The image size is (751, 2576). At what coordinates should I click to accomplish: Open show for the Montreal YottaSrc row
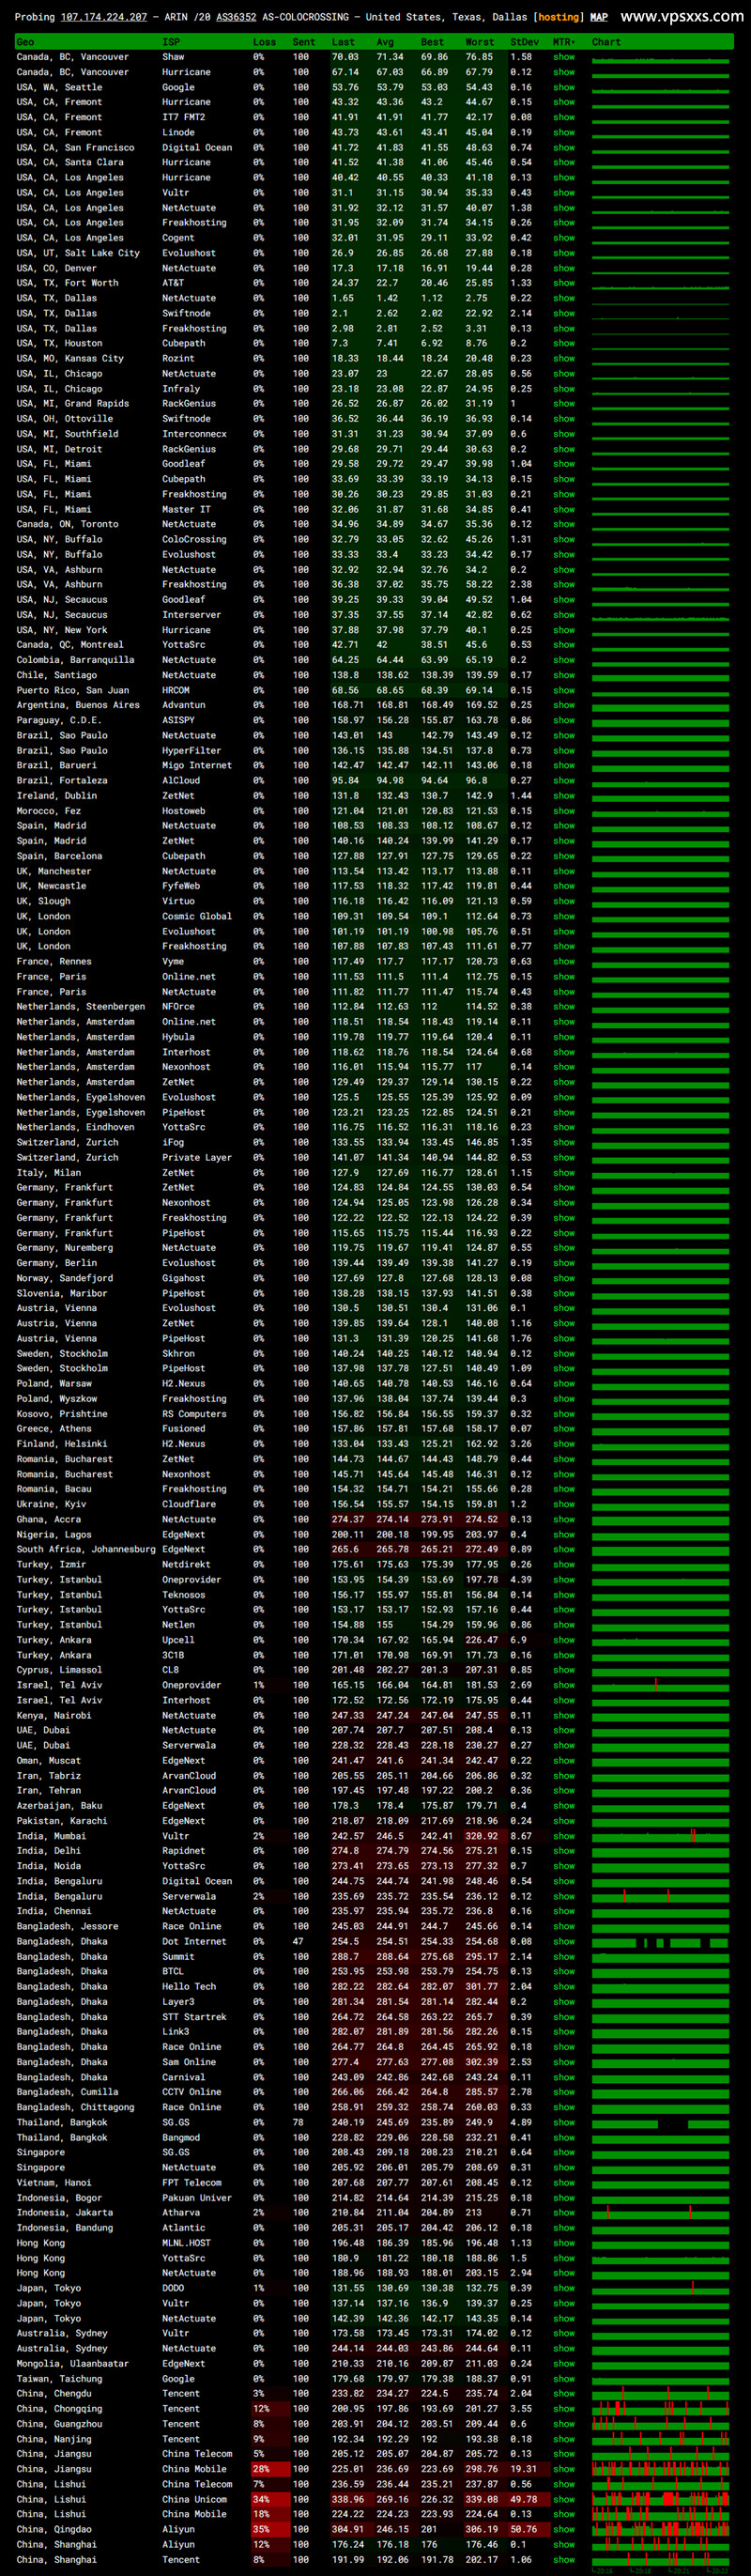pyautogui.click(x=564, y=645)
